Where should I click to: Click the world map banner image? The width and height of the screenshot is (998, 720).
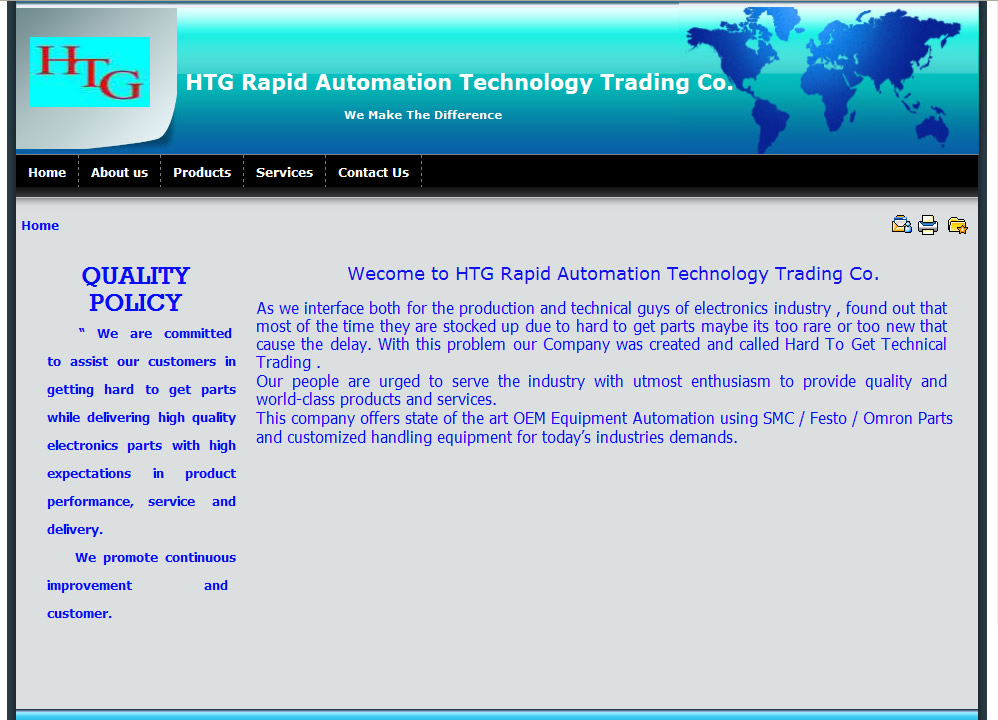824,80
